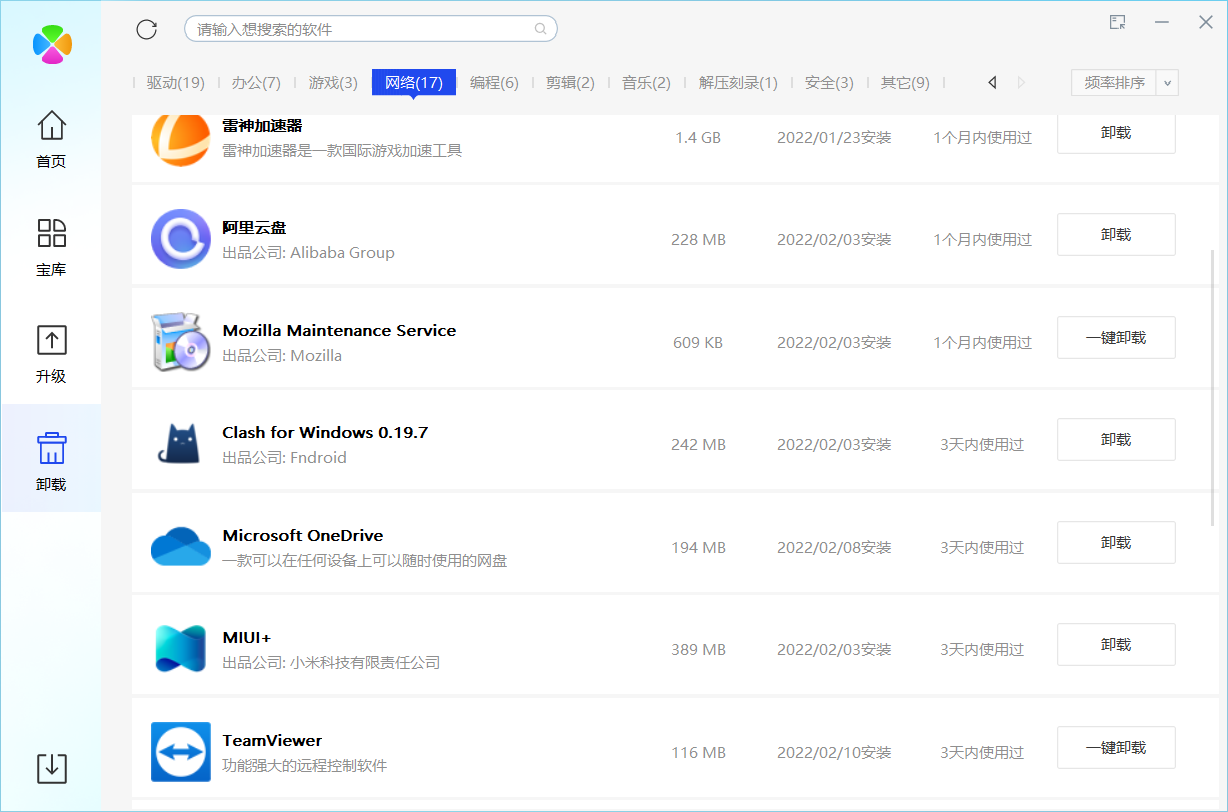Open the 首页 home section
Viewport: 1228px width, 812px height.
coord(51,139)
